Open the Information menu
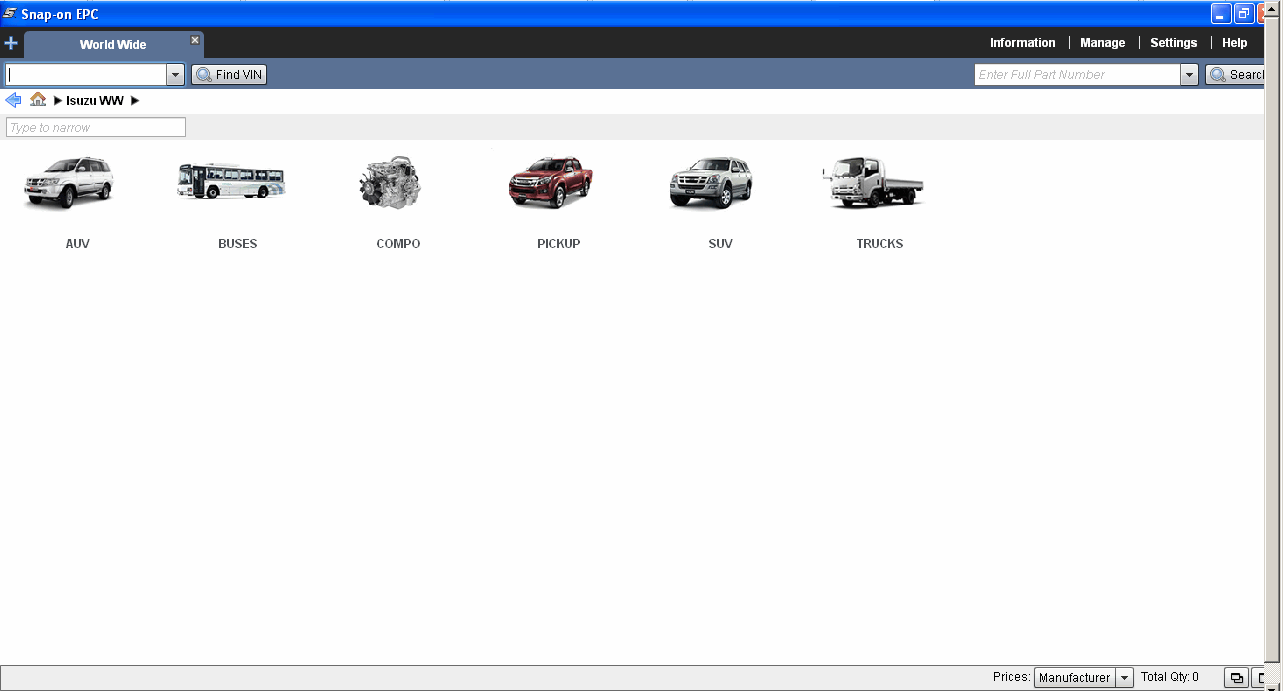The width and height of the screenshot is (1283, 691). (1022, 43)
